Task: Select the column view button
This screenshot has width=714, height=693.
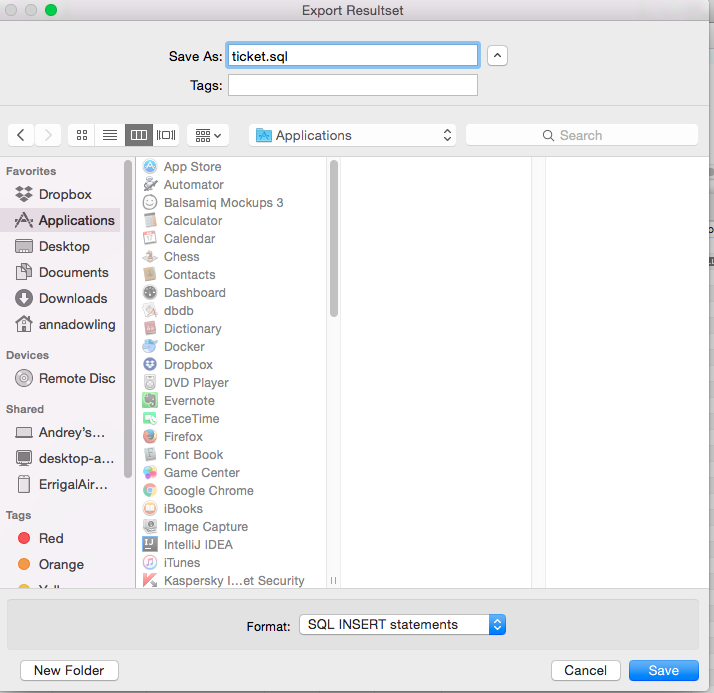Action: [x=138, y=135]
